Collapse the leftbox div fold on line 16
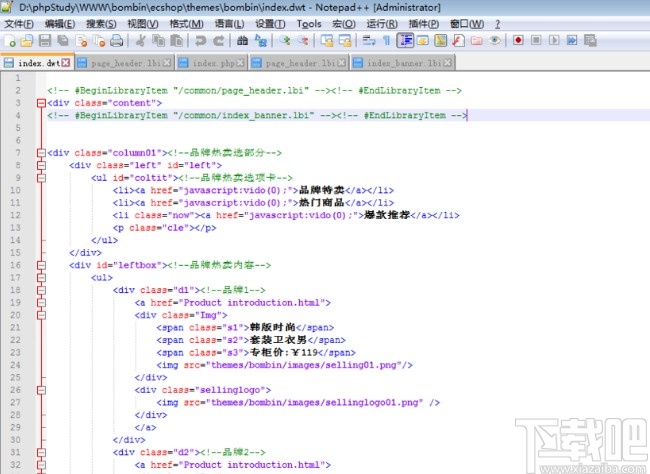The image size is (650, 474). tap(41, 265)
